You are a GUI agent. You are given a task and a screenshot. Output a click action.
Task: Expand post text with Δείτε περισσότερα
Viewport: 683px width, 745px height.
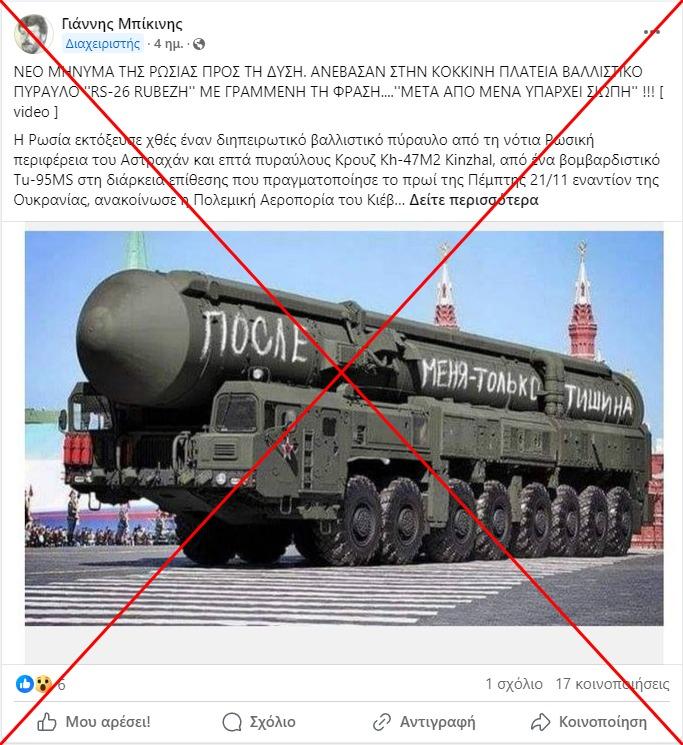[x=474, y=200]
